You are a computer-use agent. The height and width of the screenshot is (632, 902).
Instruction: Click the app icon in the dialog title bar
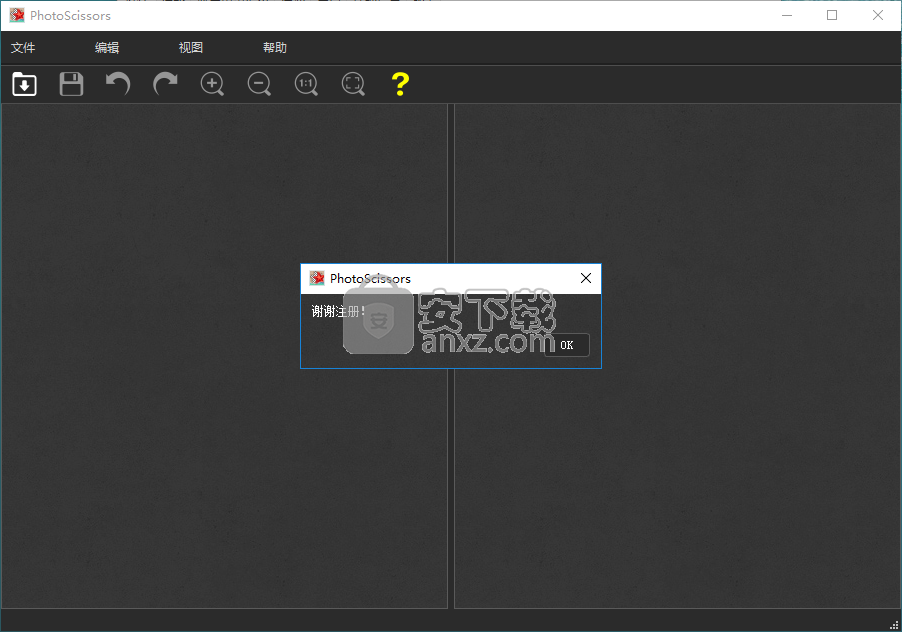click(317, 278)
